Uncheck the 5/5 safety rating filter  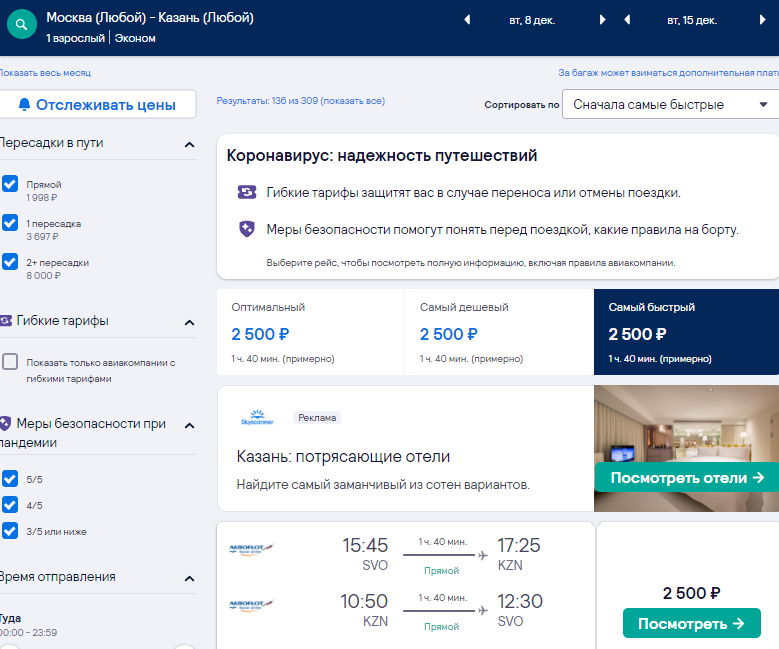(10, 479)
